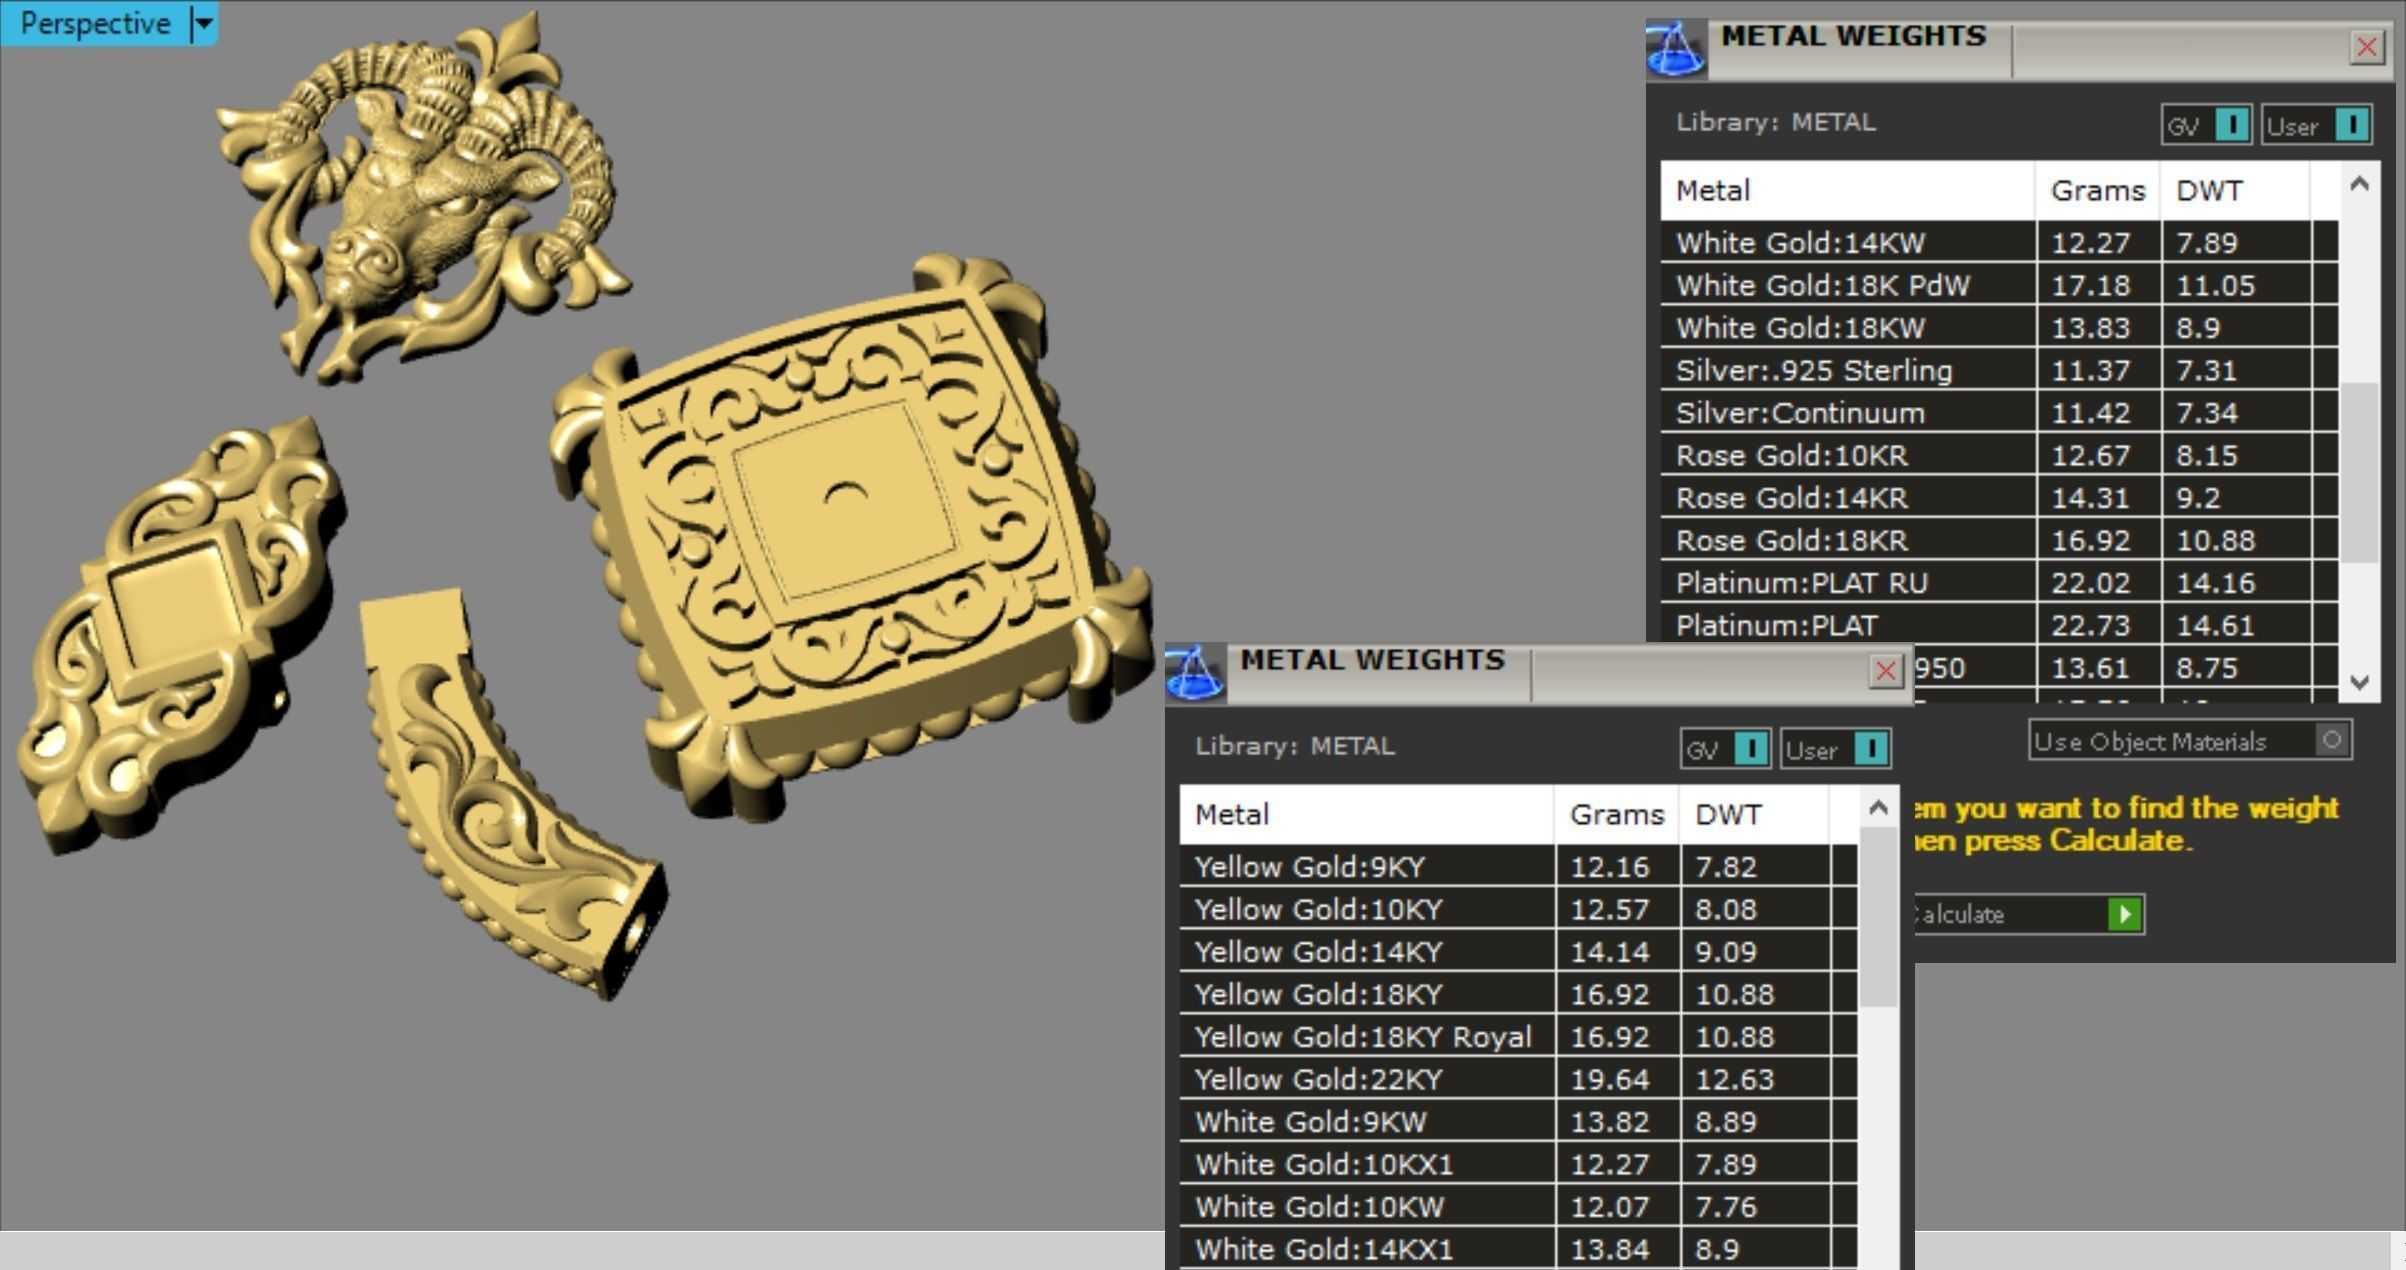Open the Perspective viewport dropdown arrow
2406x1270 pixels.
(x=203, y=23)
